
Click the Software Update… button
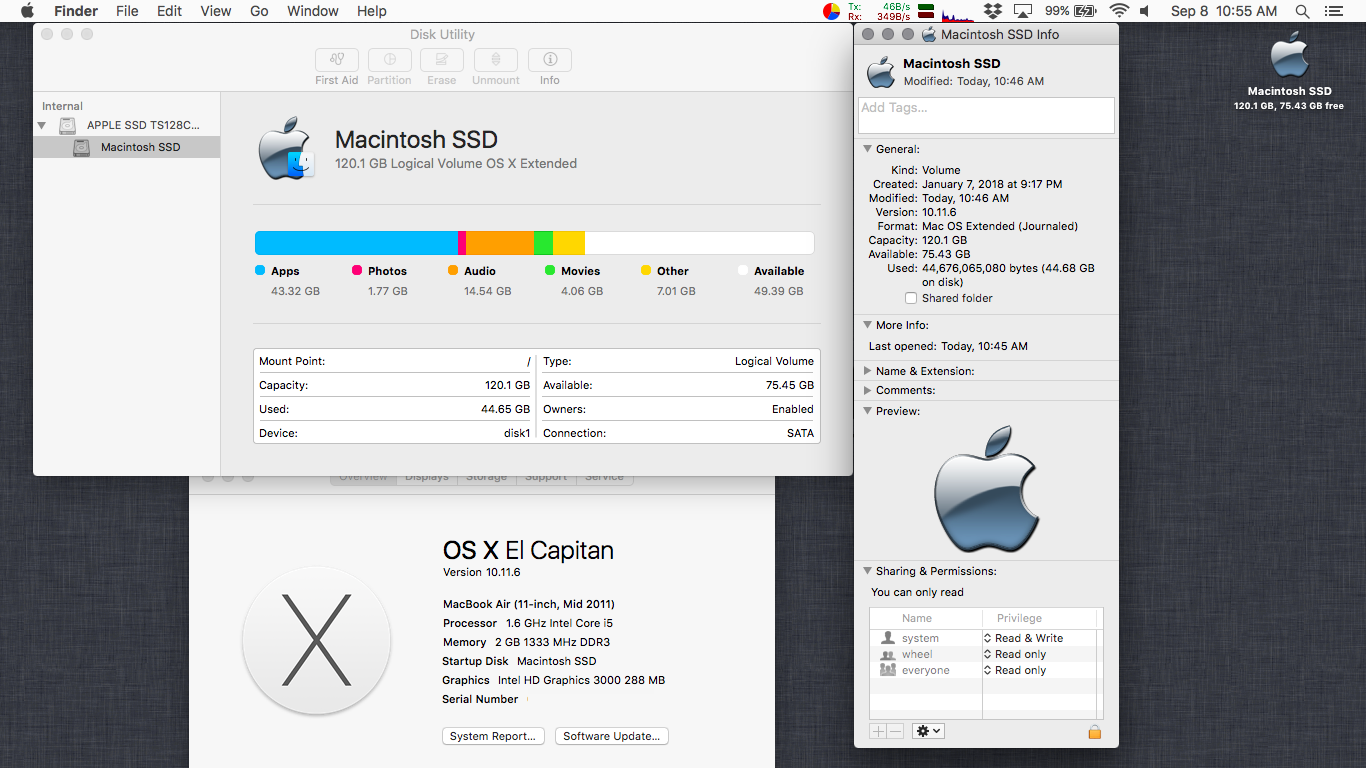[x=611, y=736]
